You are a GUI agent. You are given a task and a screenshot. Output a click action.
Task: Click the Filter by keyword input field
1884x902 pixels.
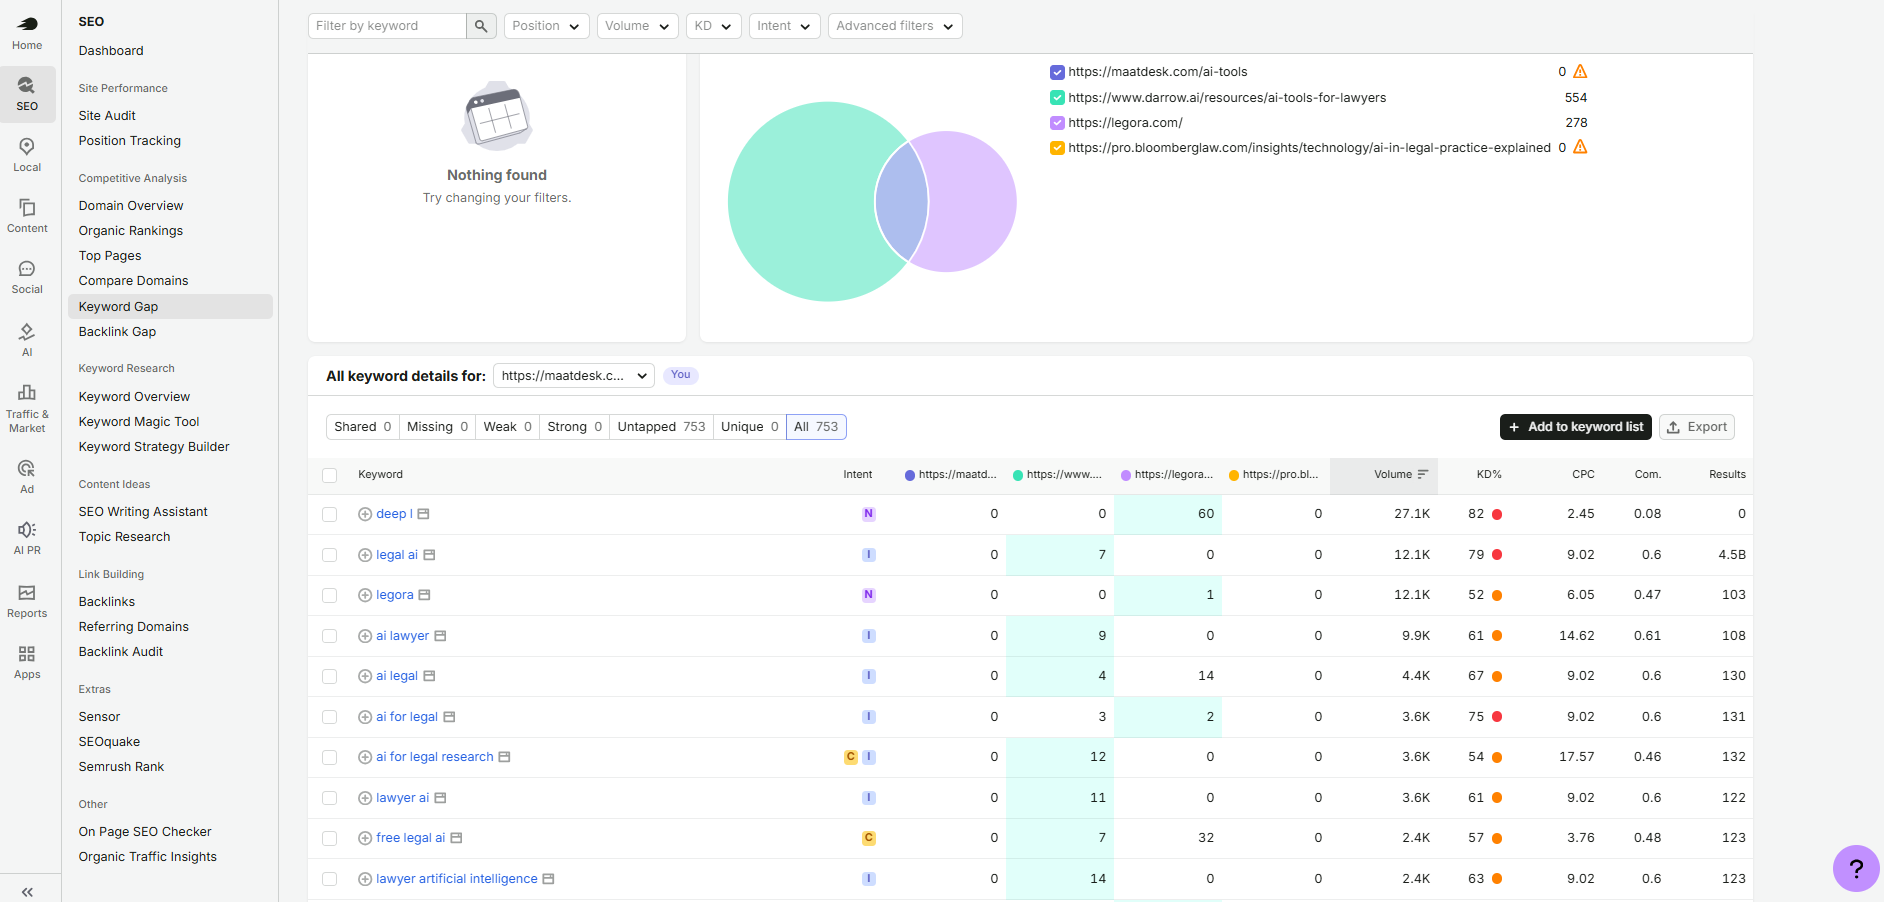[387, 26]
